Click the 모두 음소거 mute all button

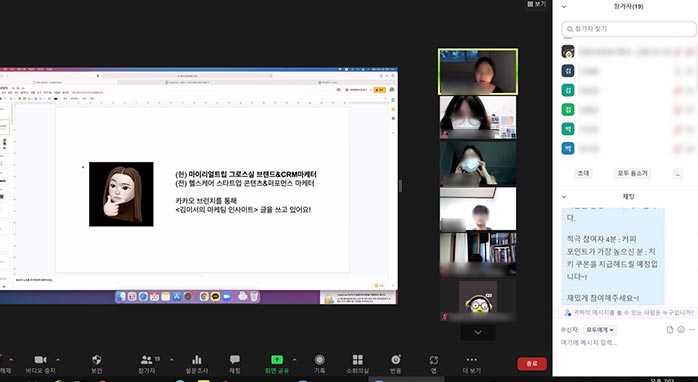tap(632, 173)
